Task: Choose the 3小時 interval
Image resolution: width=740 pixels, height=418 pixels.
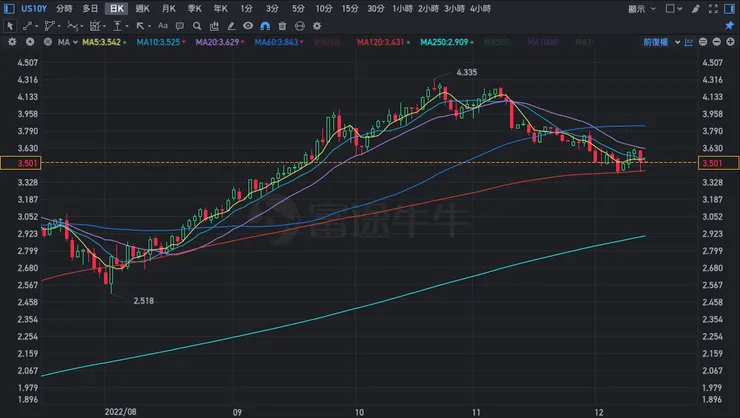Action: (x=454, y=8)
